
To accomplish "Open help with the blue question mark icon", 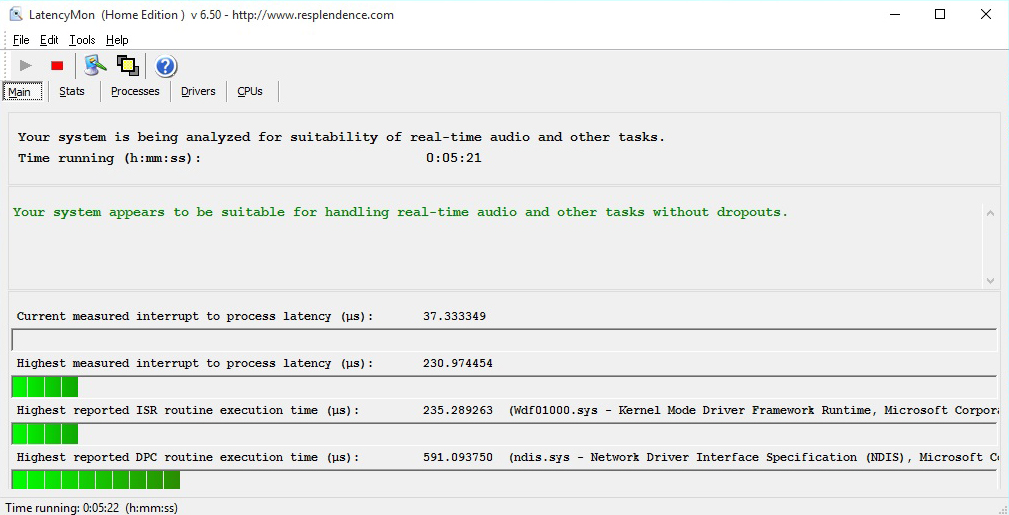I will pyautogui.click(x=166, y=66).
